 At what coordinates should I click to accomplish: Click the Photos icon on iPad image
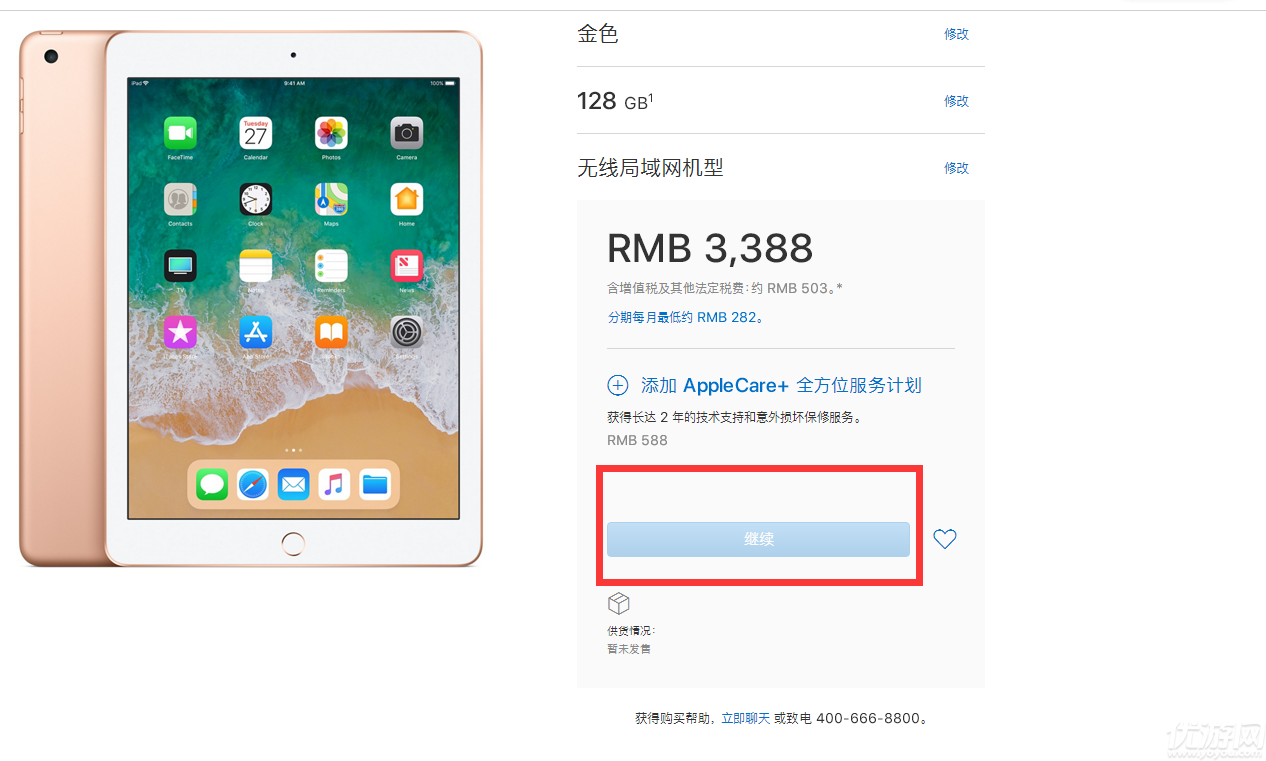pyautogui.click(x=331, y=133)
